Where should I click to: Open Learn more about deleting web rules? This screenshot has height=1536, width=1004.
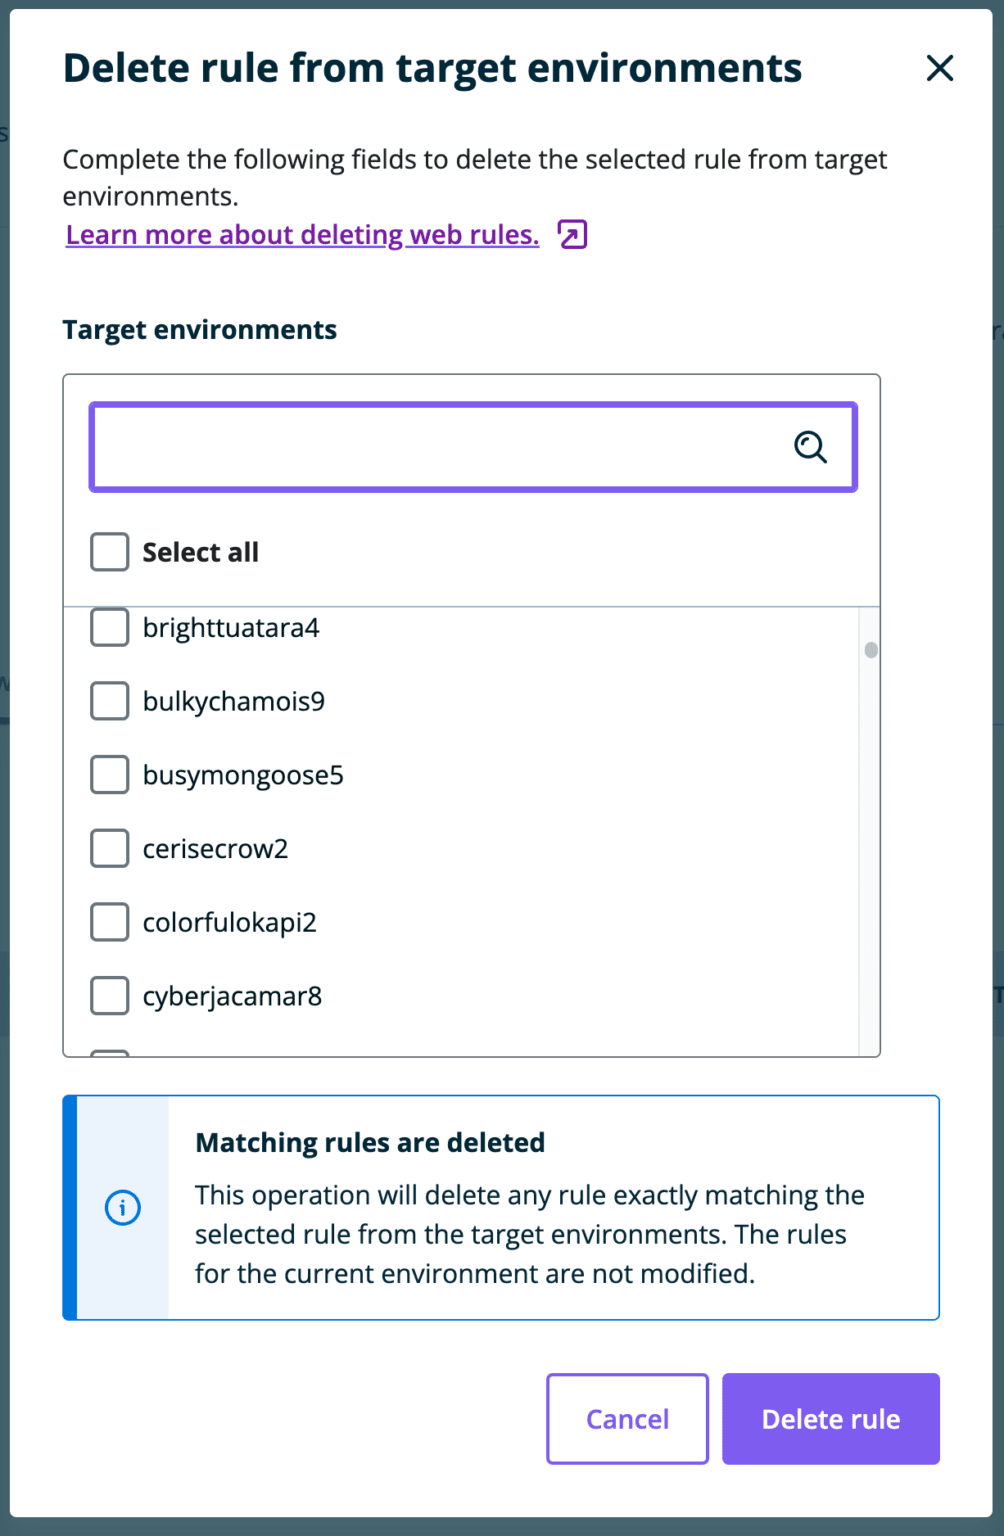301,234
